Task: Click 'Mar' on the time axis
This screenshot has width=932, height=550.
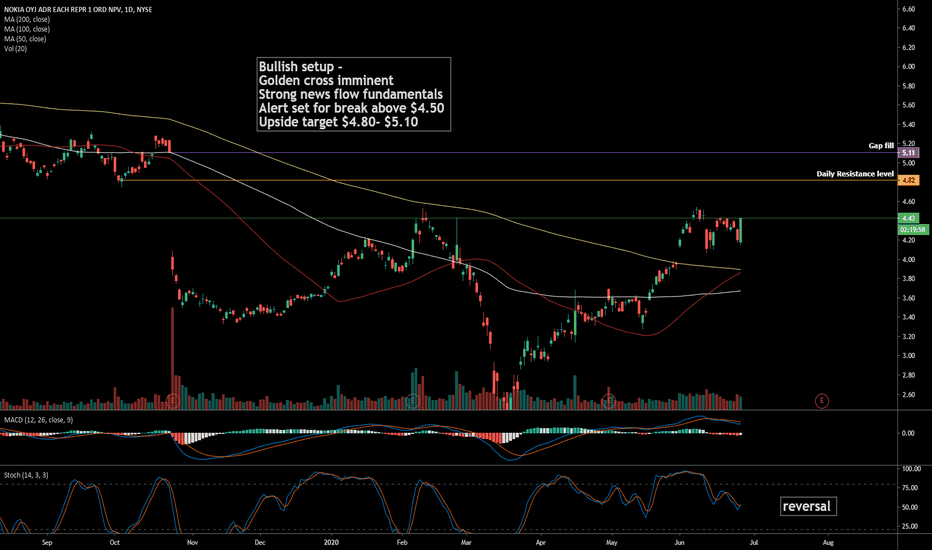Action: pyautogui.click(x=466, y=542)
